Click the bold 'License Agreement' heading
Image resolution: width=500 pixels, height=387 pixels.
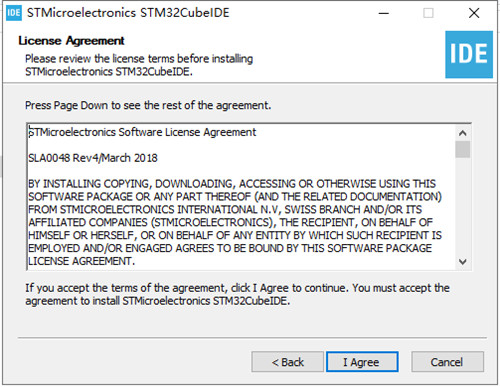tap(71, 41)
